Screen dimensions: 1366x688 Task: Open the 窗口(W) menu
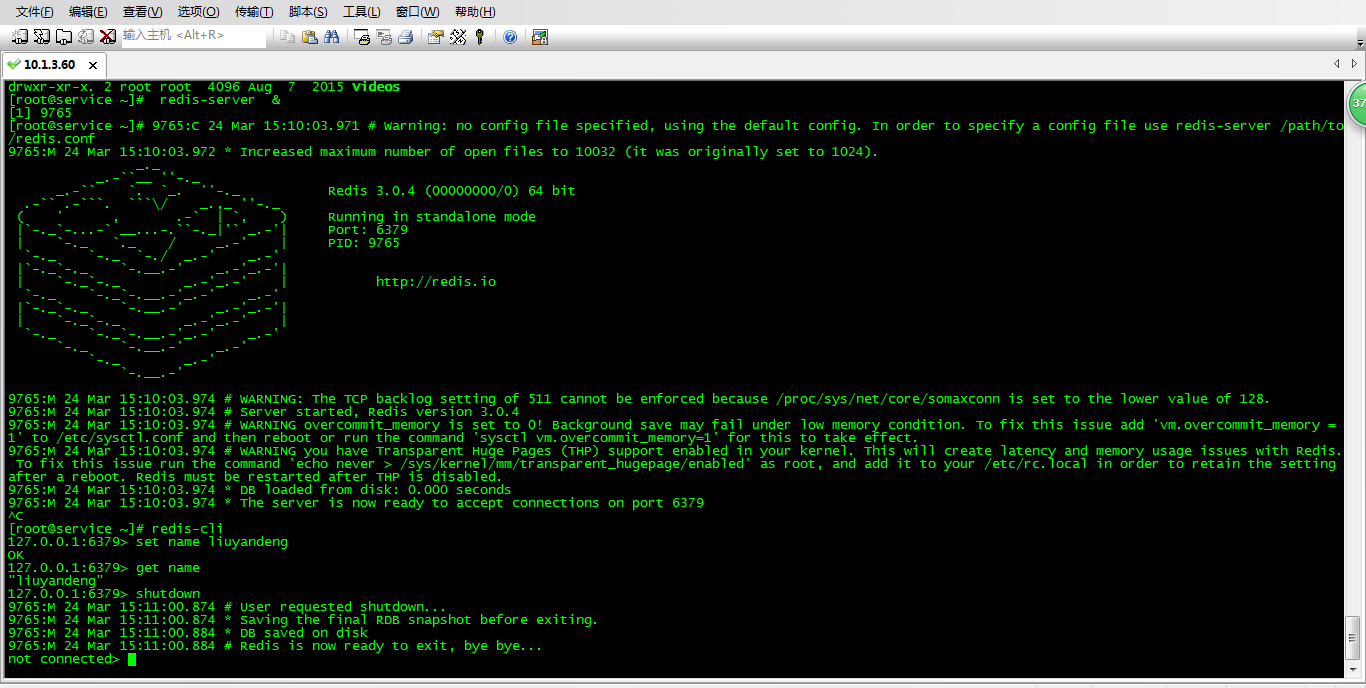point(417,12)
